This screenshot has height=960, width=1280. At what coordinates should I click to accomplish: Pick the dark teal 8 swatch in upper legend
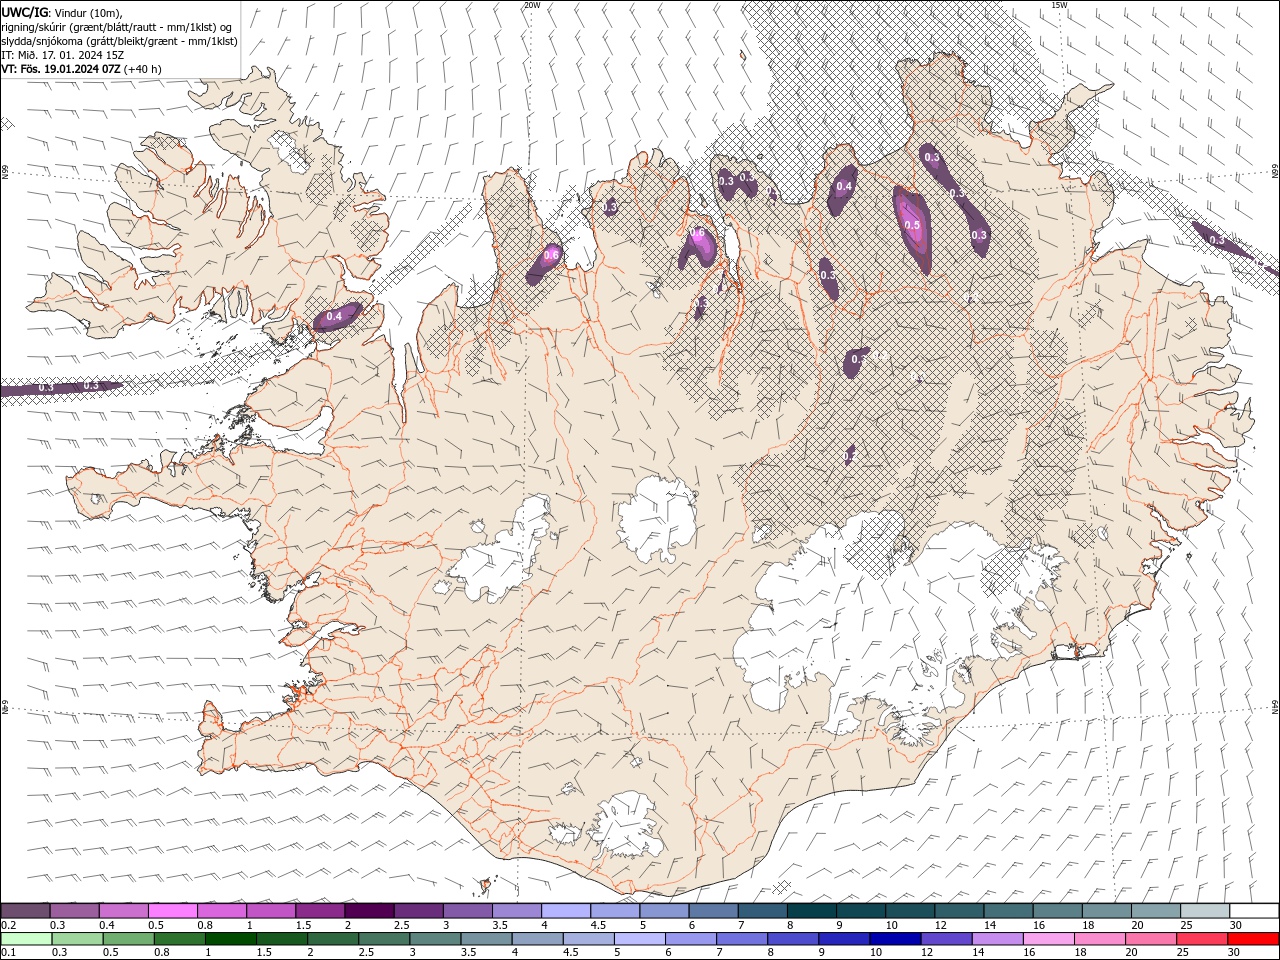click(811, 911)
